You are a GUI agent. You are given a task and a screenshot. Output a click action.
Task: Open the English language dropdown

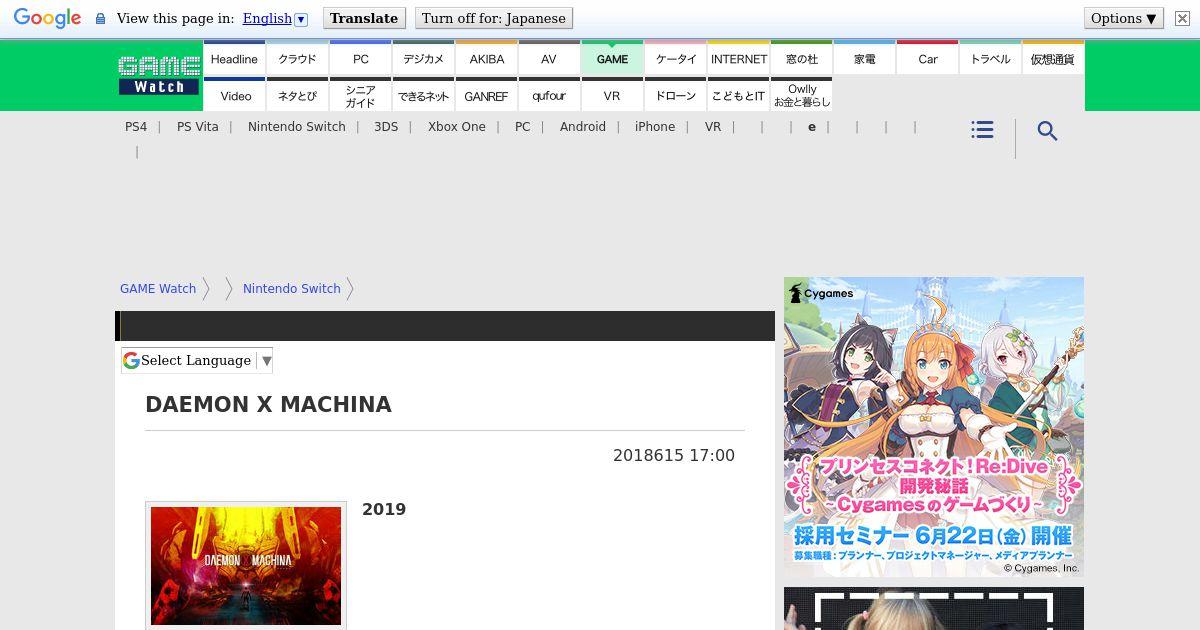click(275, 18)
